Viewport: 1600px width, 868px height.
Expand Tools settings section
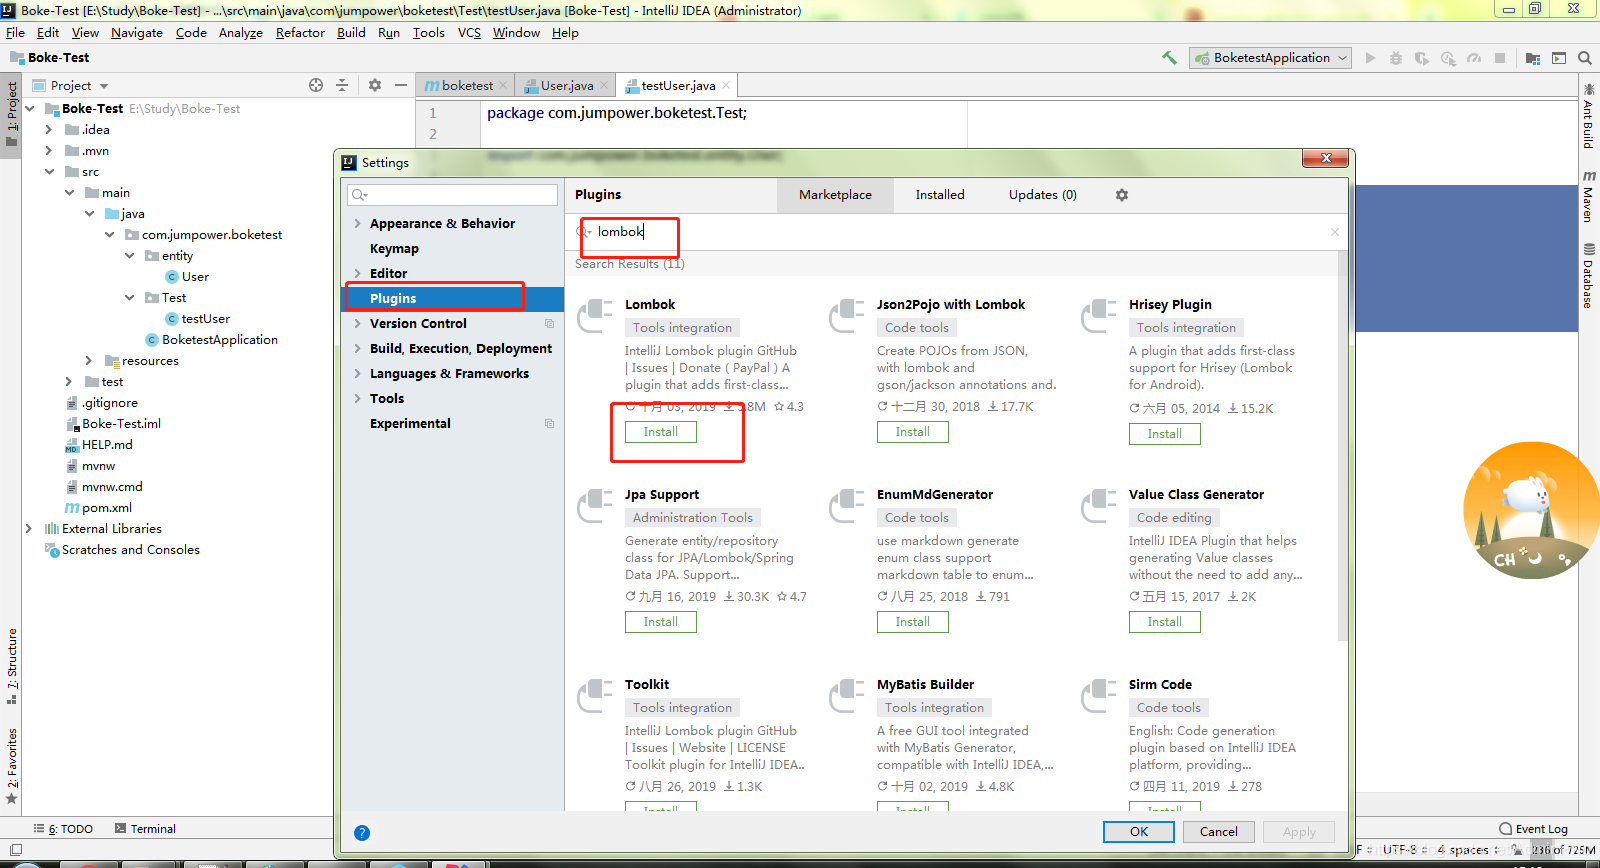click(358, 399)
